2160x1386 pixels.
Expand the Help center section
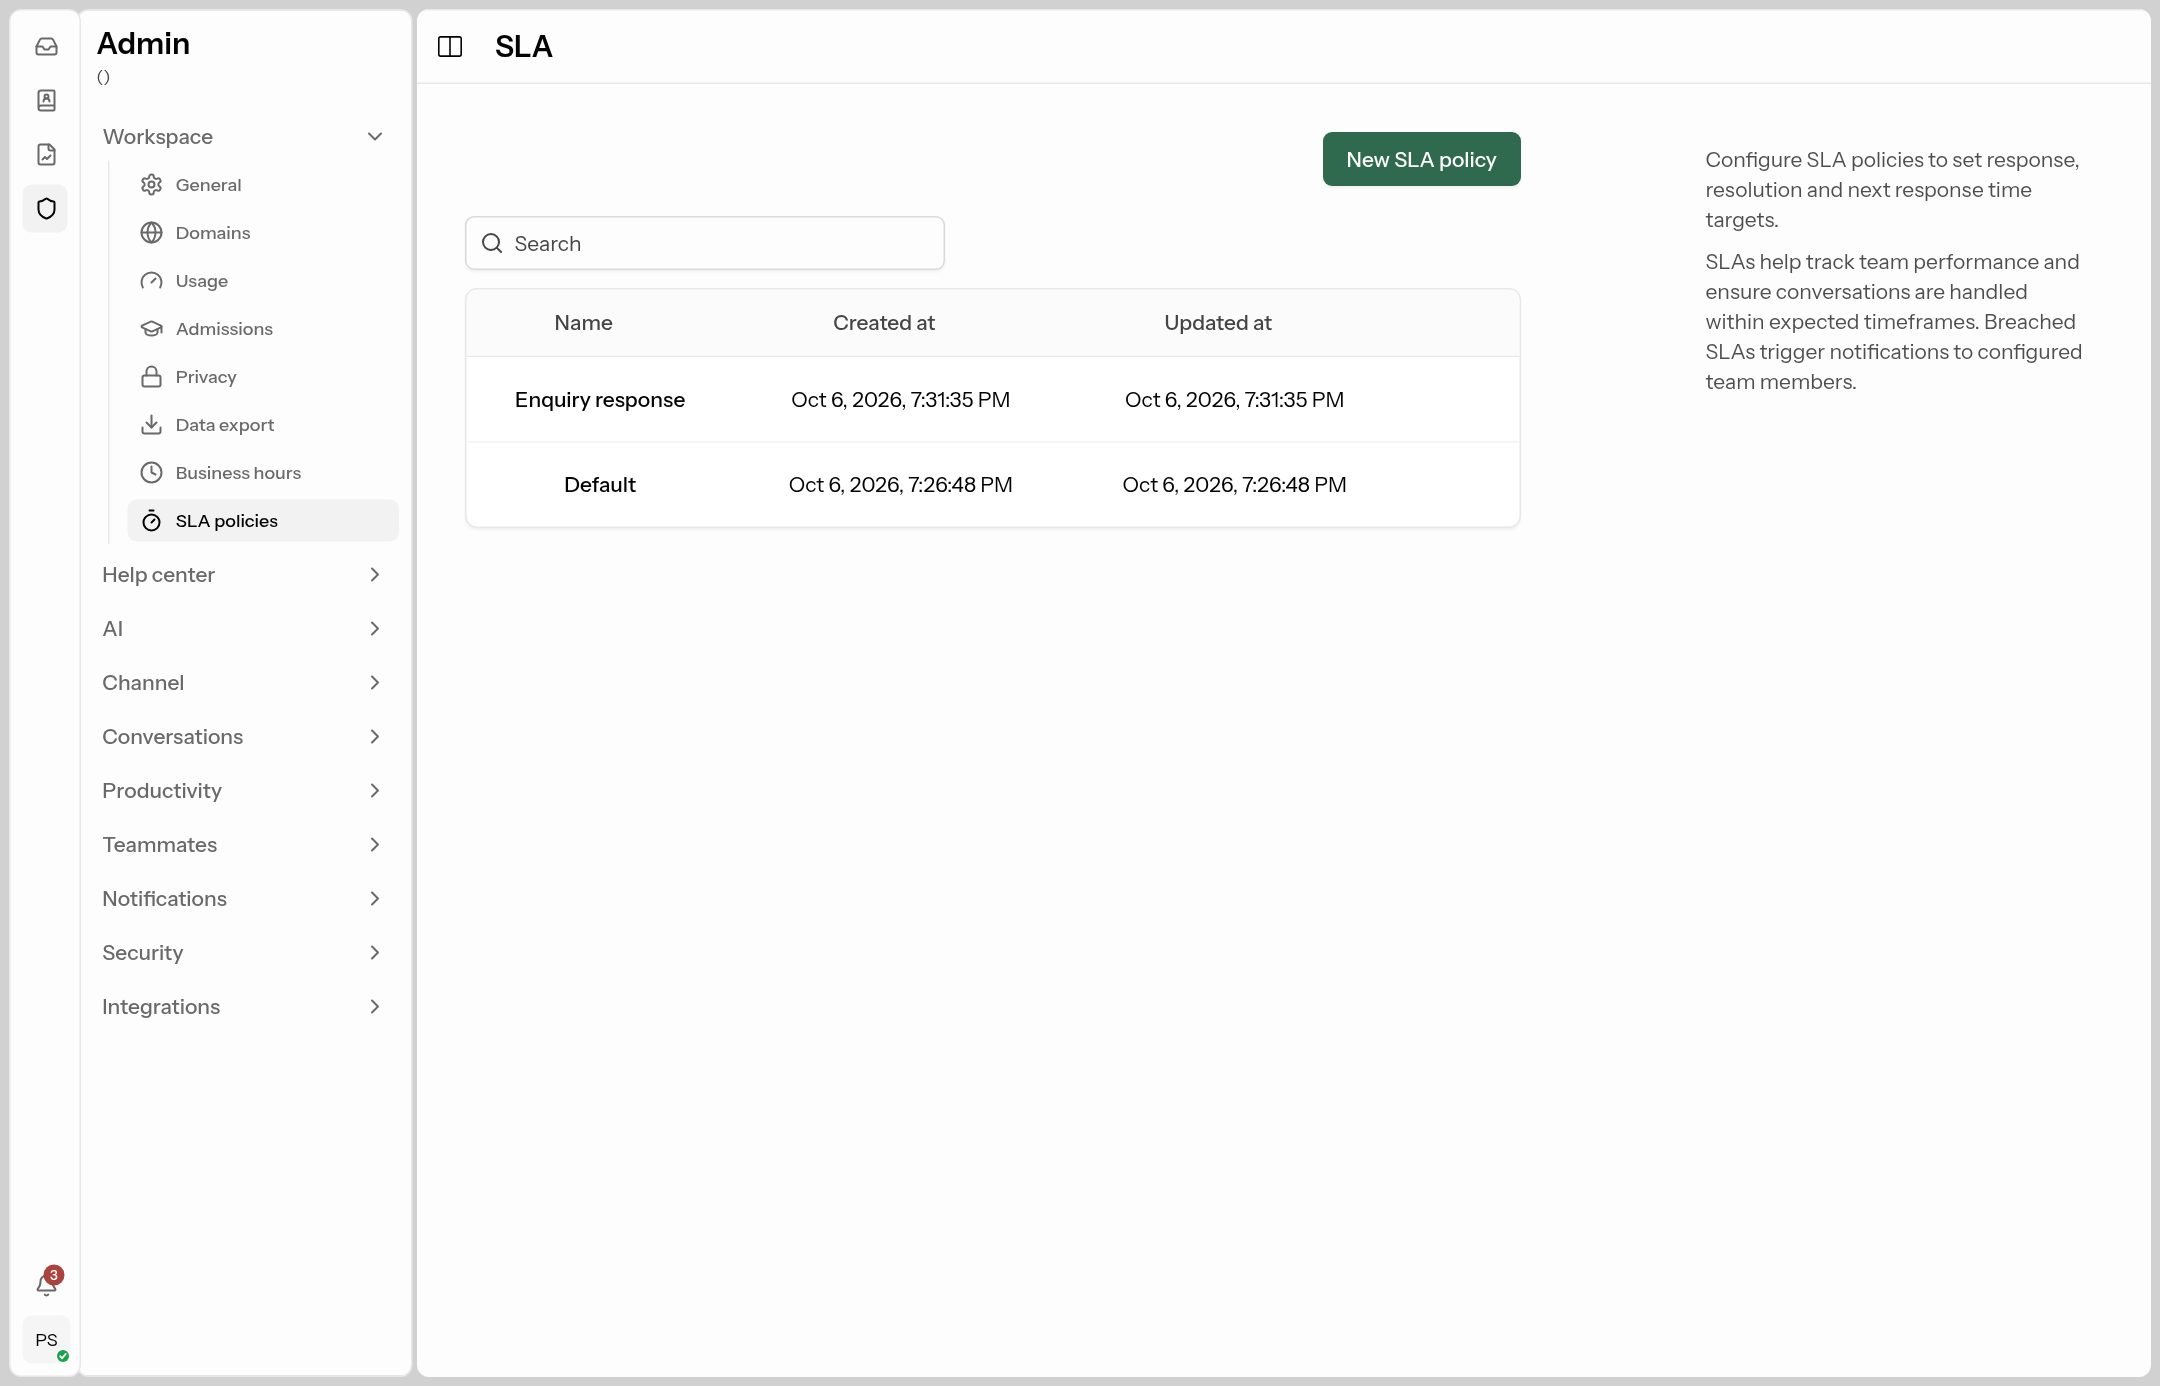(x=243, y=575)
